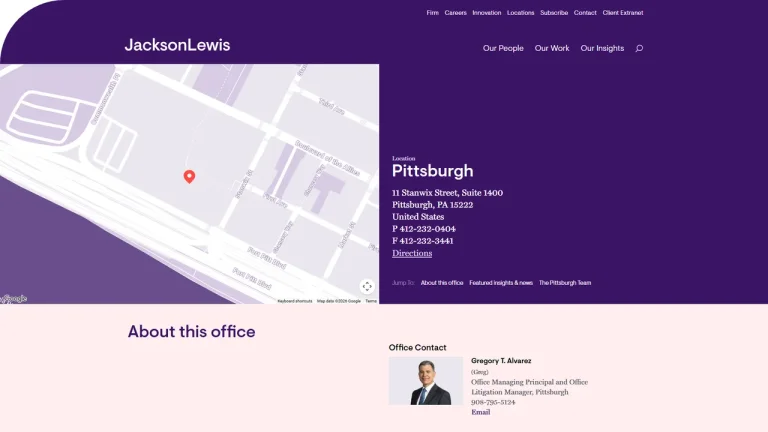Open the Careers link

[456, 13]
